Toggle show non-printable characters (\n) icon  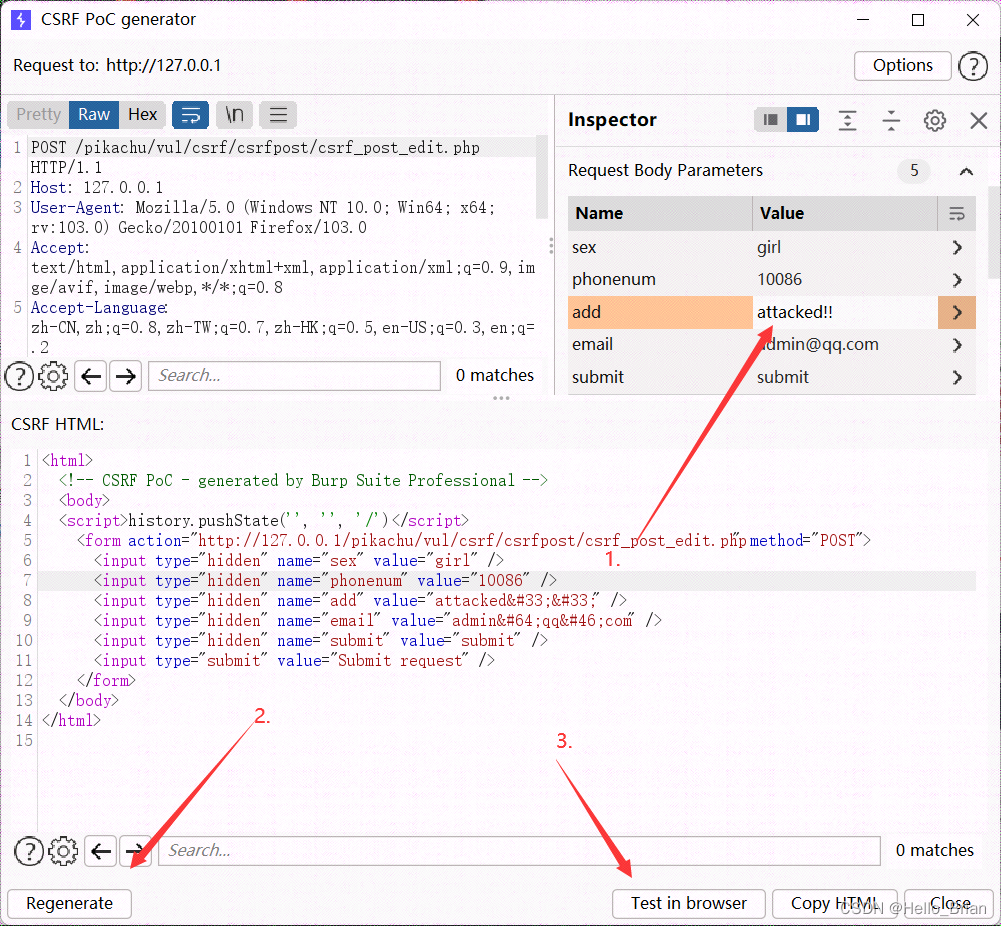tap(234, 115)
